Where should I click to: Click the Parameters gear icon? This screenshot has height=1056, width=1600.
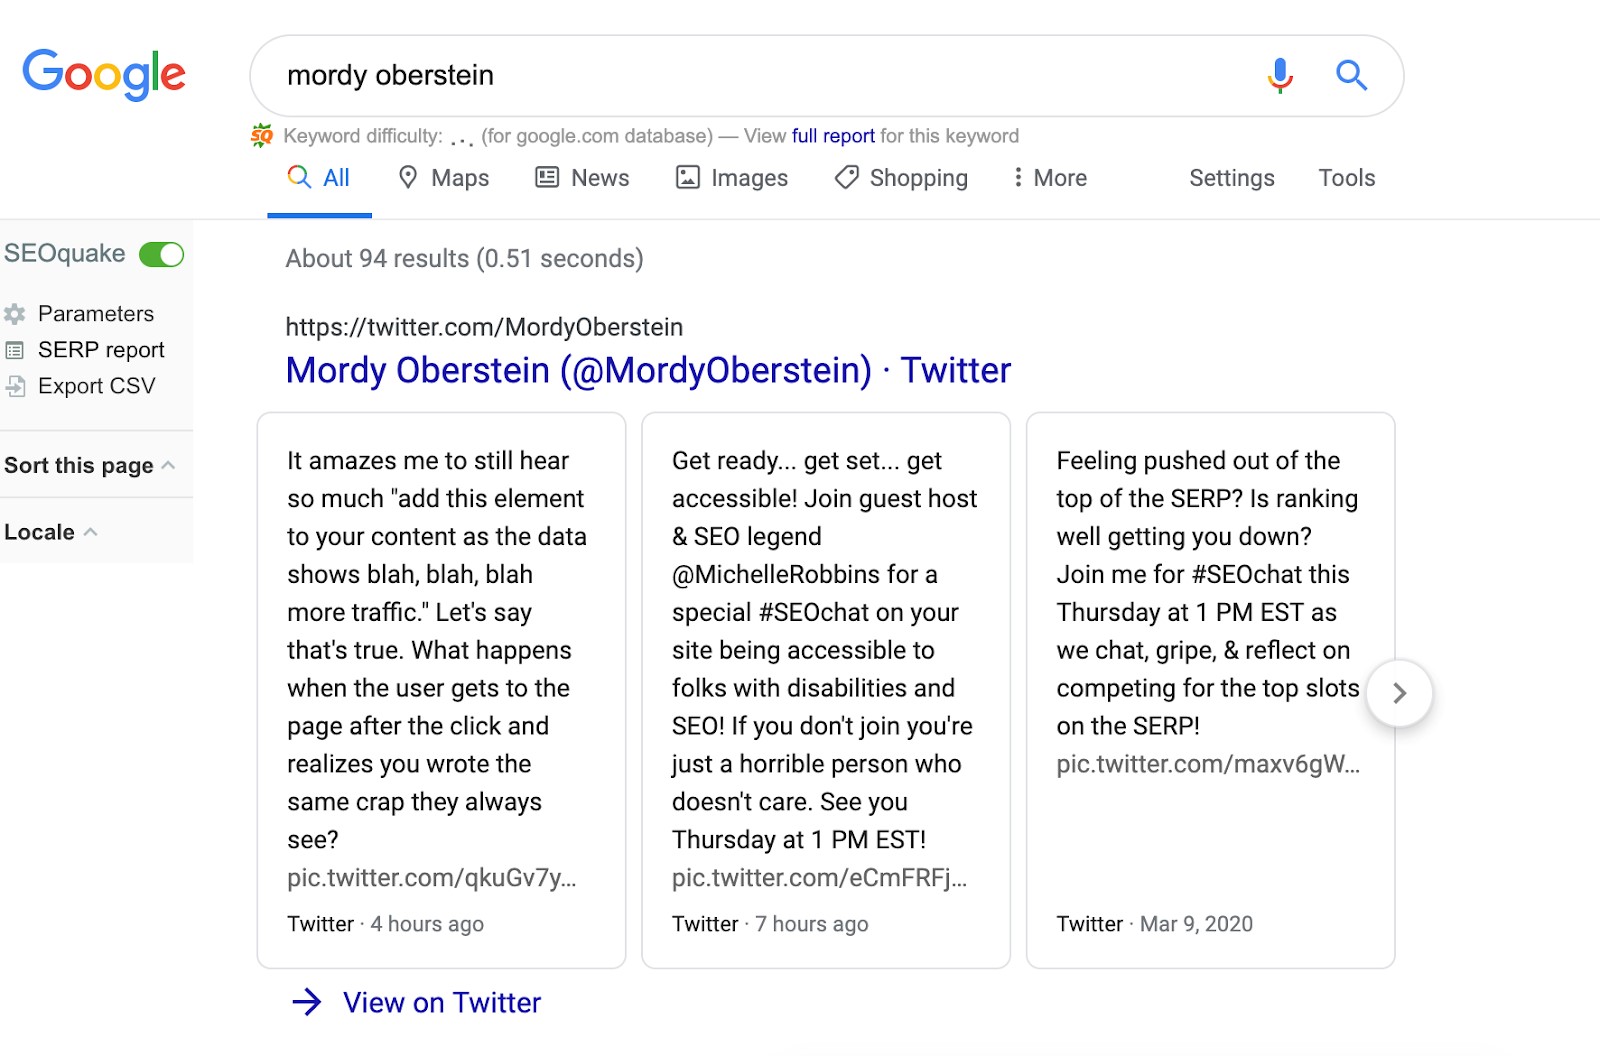(15, 314)
